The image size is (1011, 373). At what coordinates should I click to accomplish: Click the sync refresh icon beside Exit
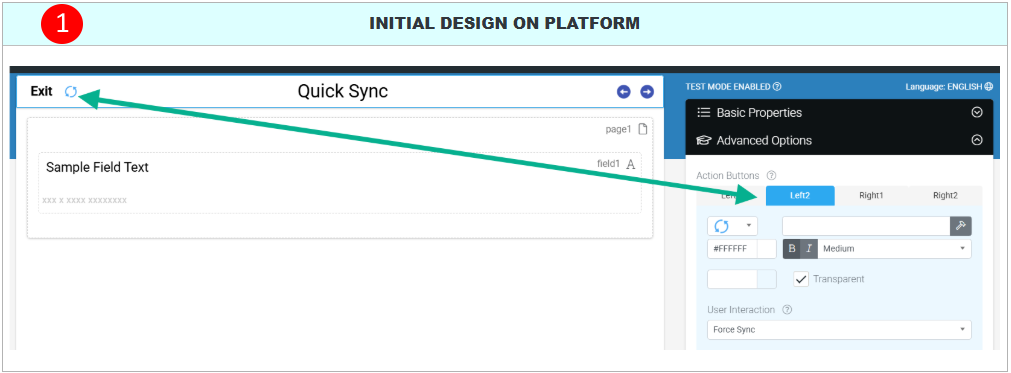pyautogui.click(x=70, y=91)
